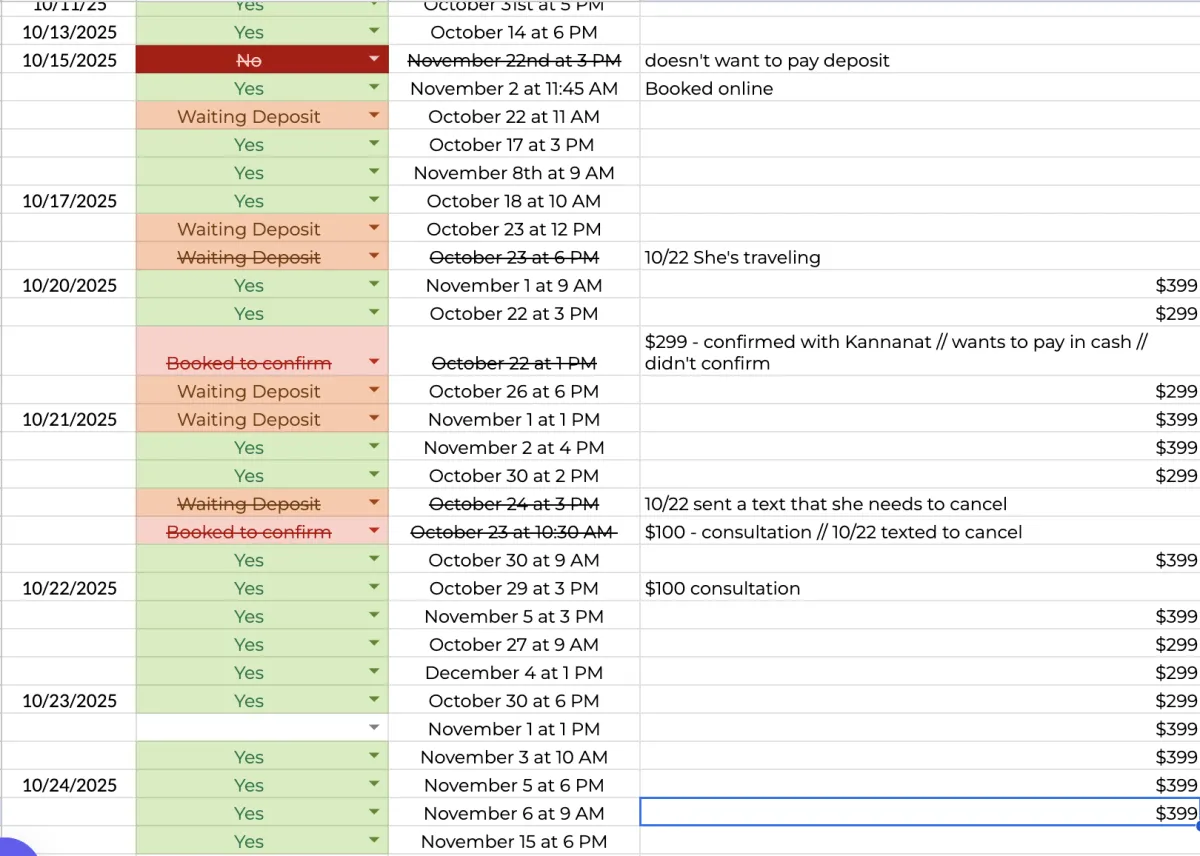This screenshot has height=856, width=1200.
Task: Click the $299 cell beside December 4 at 1 PM
Action: [x=1176, y=673]
